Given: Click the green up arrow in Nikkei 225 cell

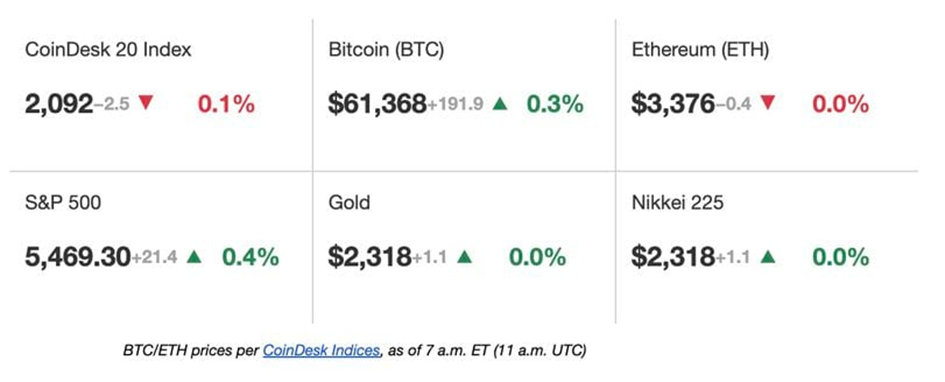Looking at the screenshot, I should [x=767, y=257].
